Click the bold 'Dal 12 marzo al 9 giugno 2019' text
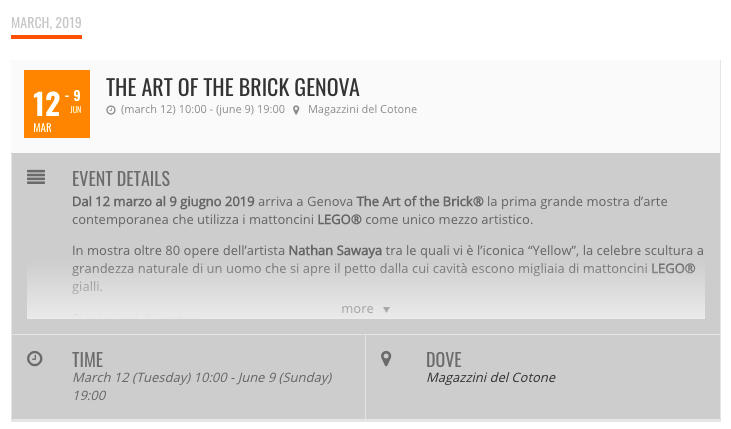The image size is (731, 429). coord(163,202)
